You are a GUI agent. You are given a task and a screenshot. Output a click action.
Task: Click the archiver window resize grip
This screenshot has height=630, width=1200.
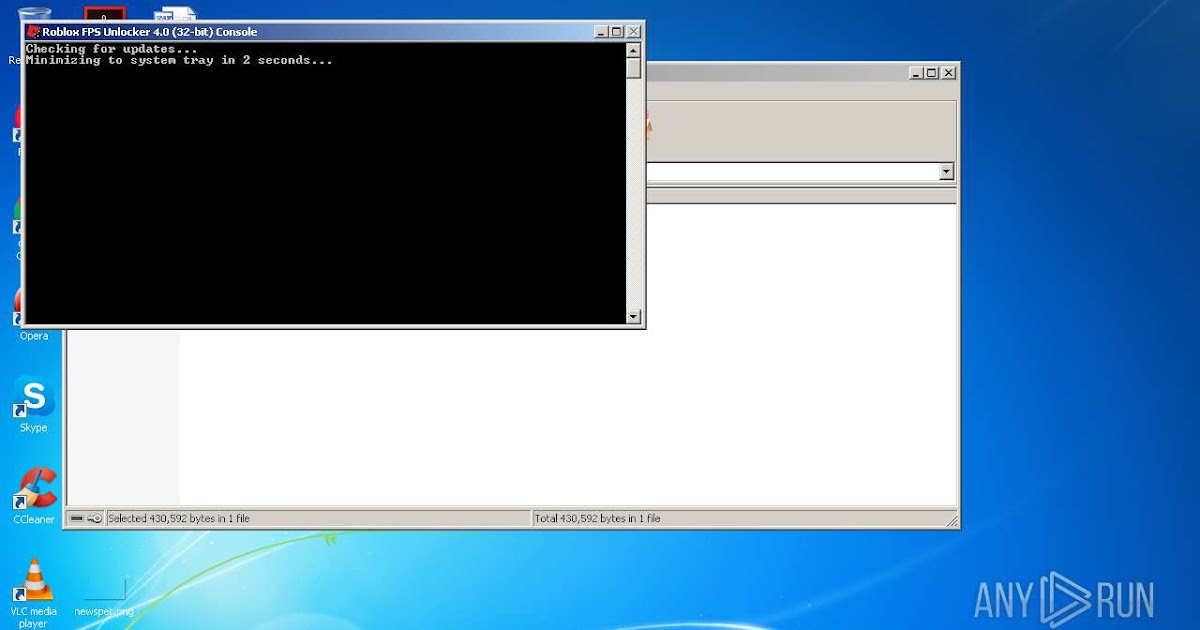click(x=952, y=520)
